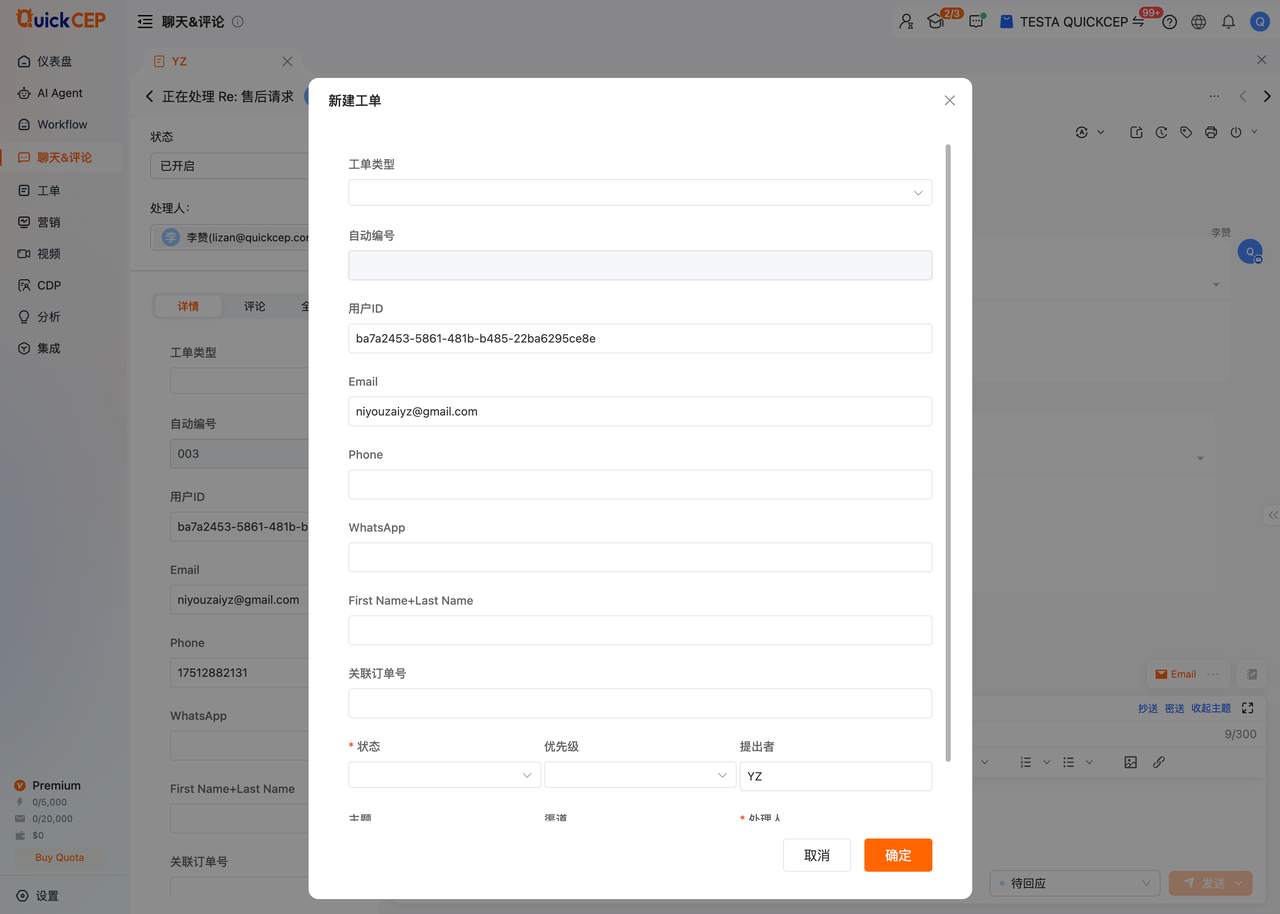
Task: Click the Q user avatar in top bar
Action: 1259,21
